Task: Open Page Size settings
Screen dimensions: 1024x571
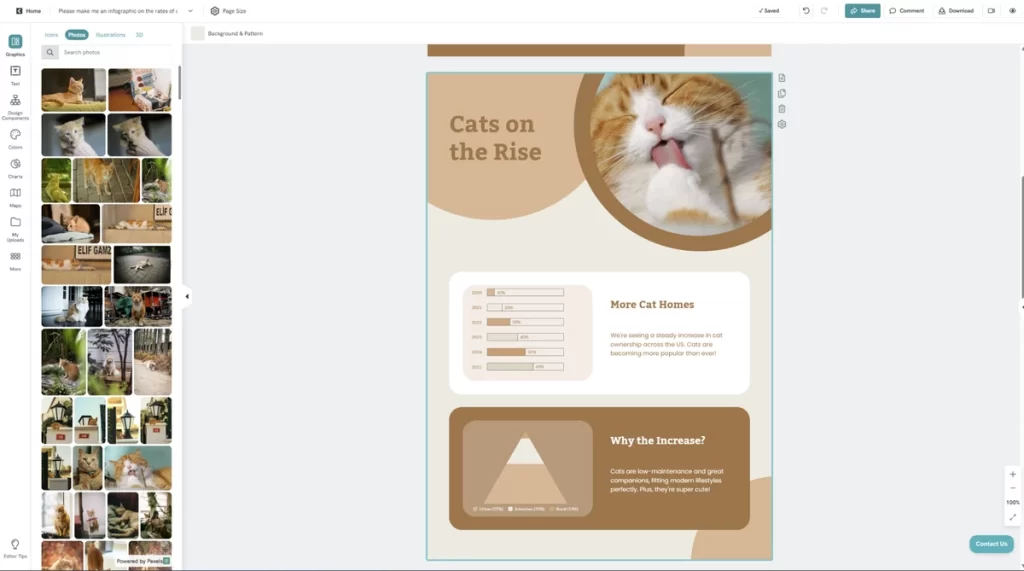Action: [228, 10]
